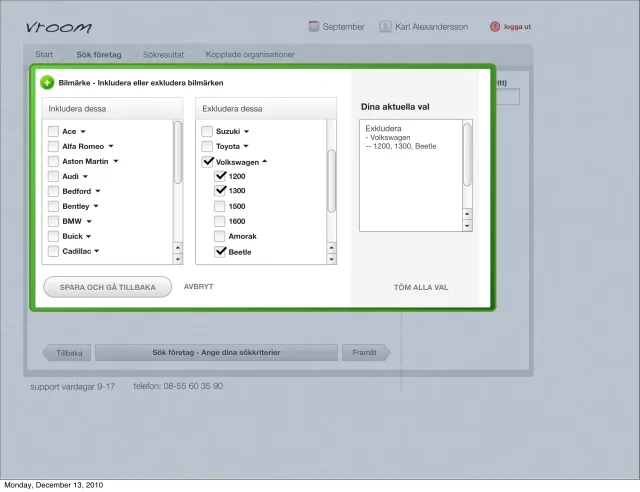
Task: Uncheck the 1300 model checkbox
Action: (x=220, y=190)
